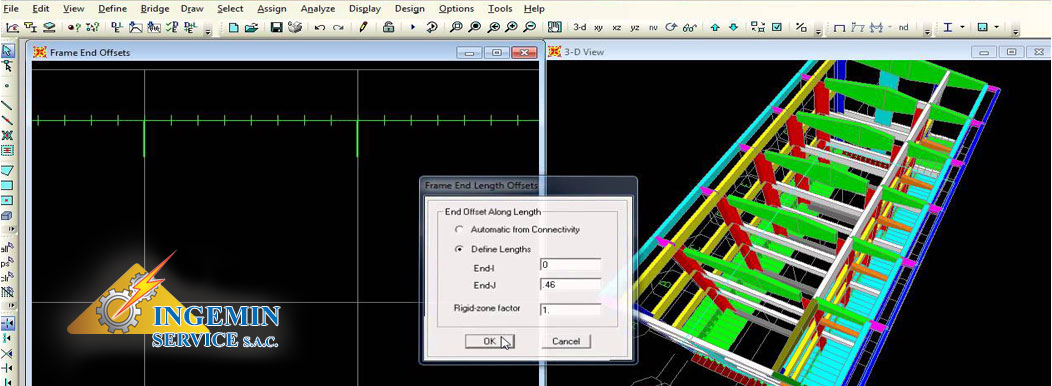
Task: Select Define Lengths radio option
Action: coord(459,249)
